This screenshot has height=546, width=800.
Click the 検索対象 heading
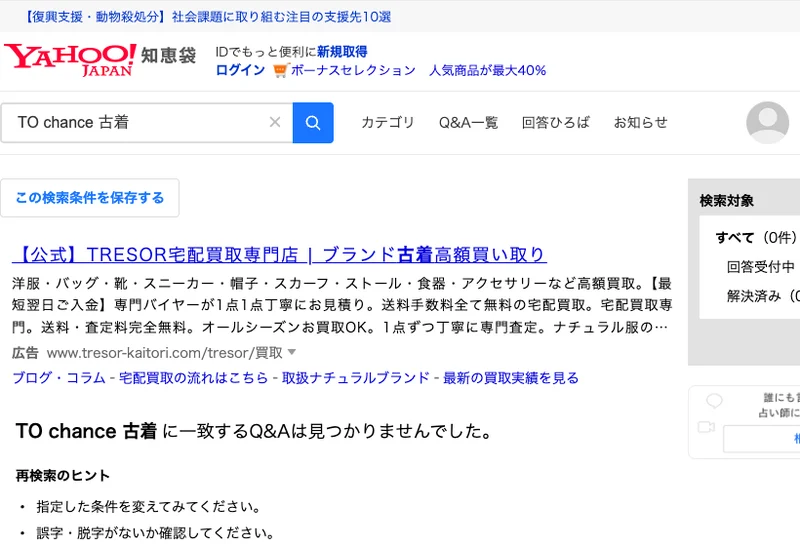point(727,201)
